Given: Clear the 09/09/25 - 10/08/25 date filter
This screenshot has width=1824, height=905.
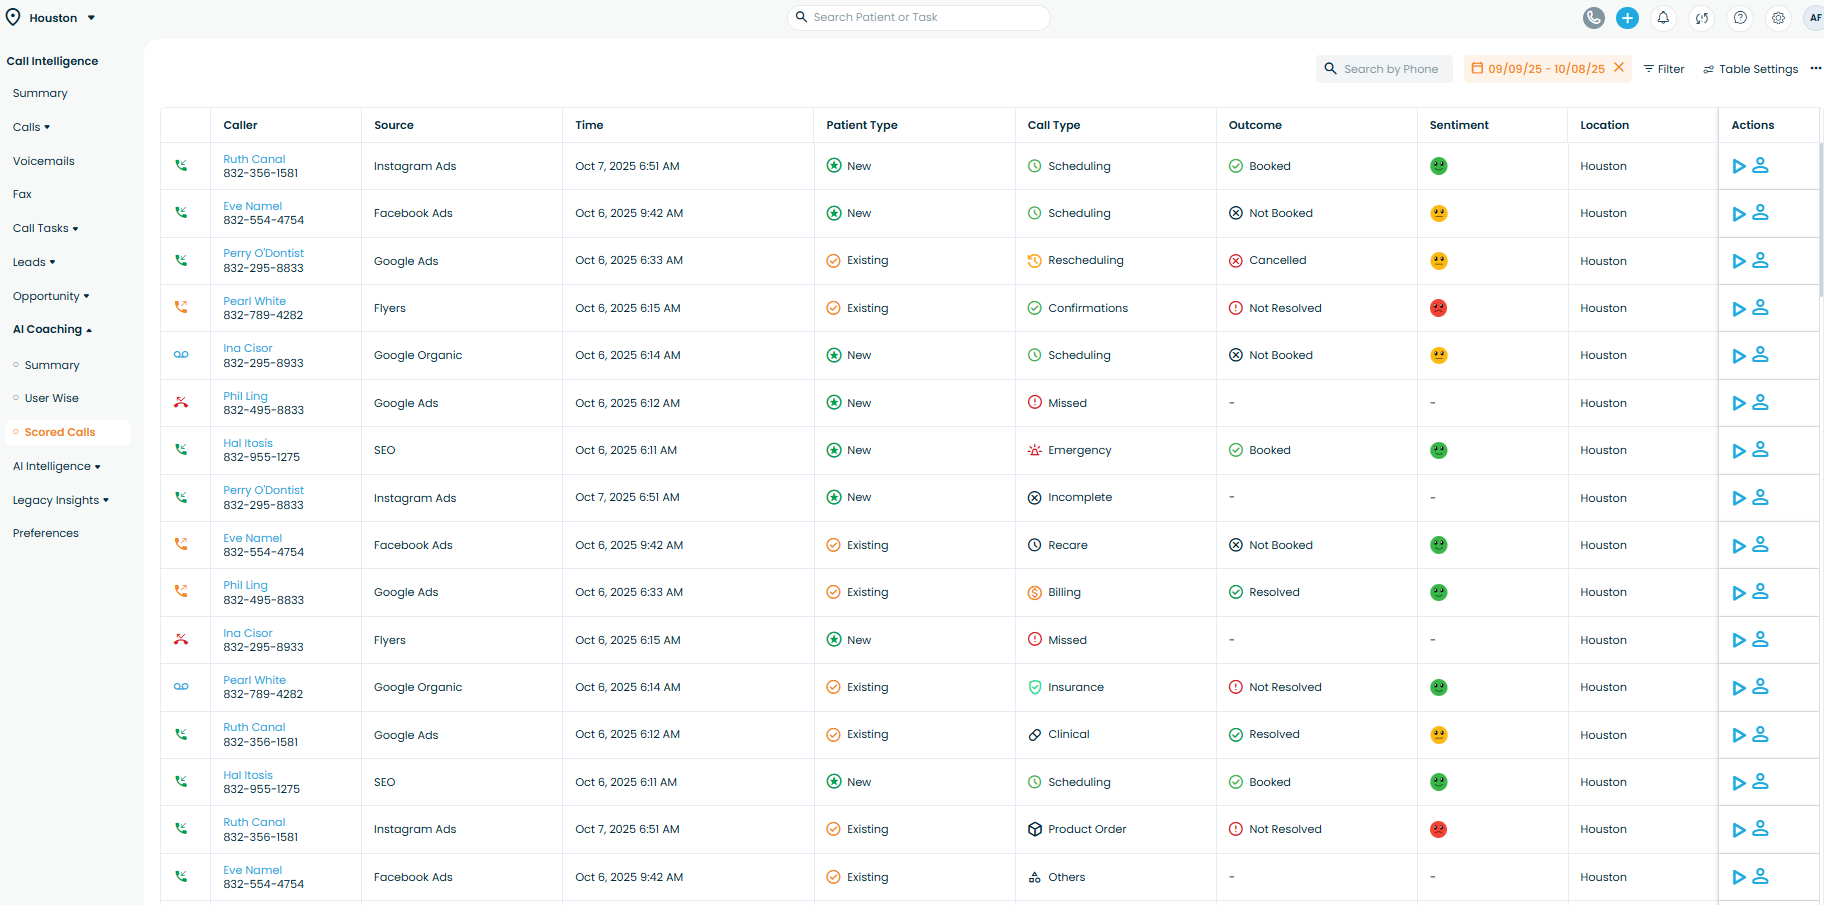Looking at the screenshot, I should click(x=1619, y=68).
